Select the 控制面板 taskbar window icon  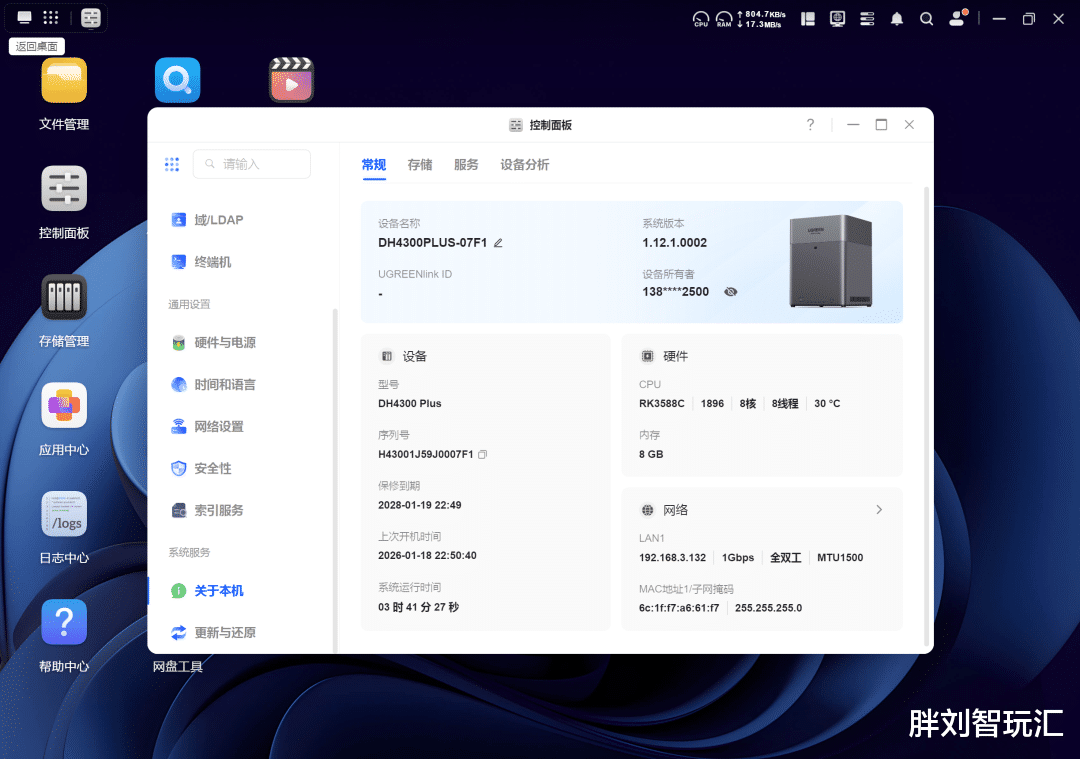(91, 18)
